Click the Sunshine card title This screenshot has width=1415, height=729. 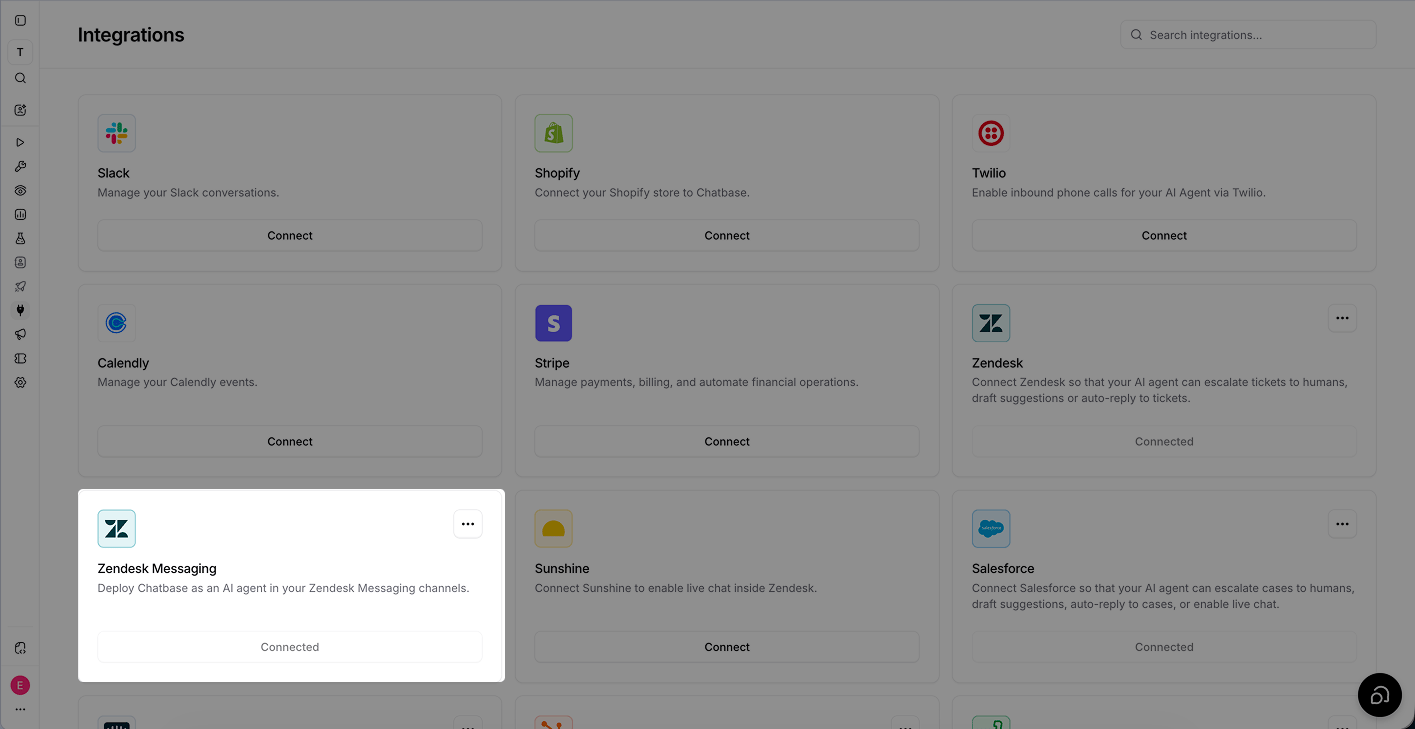pyautogui.click(x=562, y=569)
